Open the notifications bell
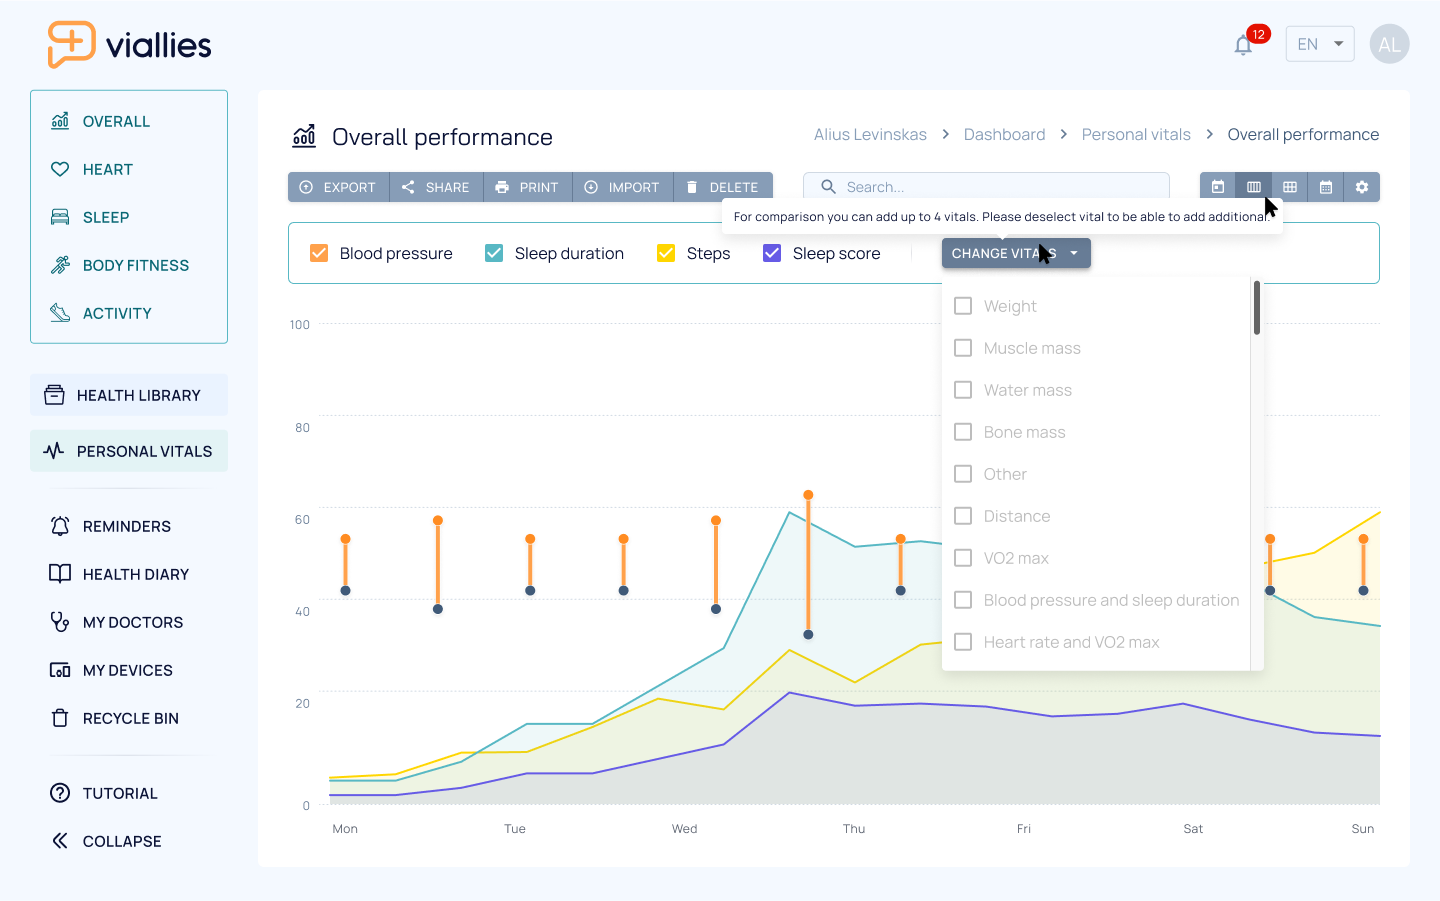The image size is (1440, 901). pyautogui.click(x=1243, y=45)
